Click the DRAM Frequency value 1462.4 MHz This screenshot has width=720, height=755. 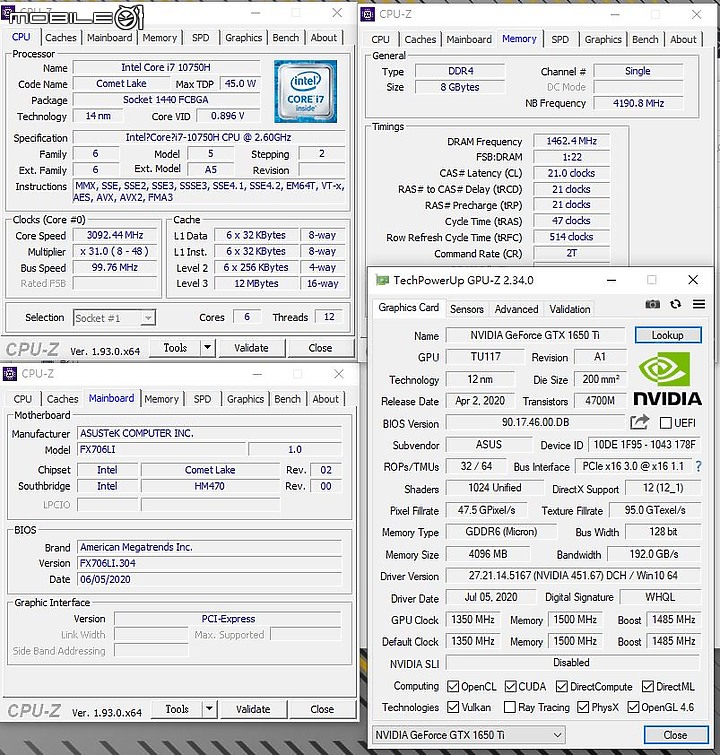pyautogui.click(x=571, y=141)
